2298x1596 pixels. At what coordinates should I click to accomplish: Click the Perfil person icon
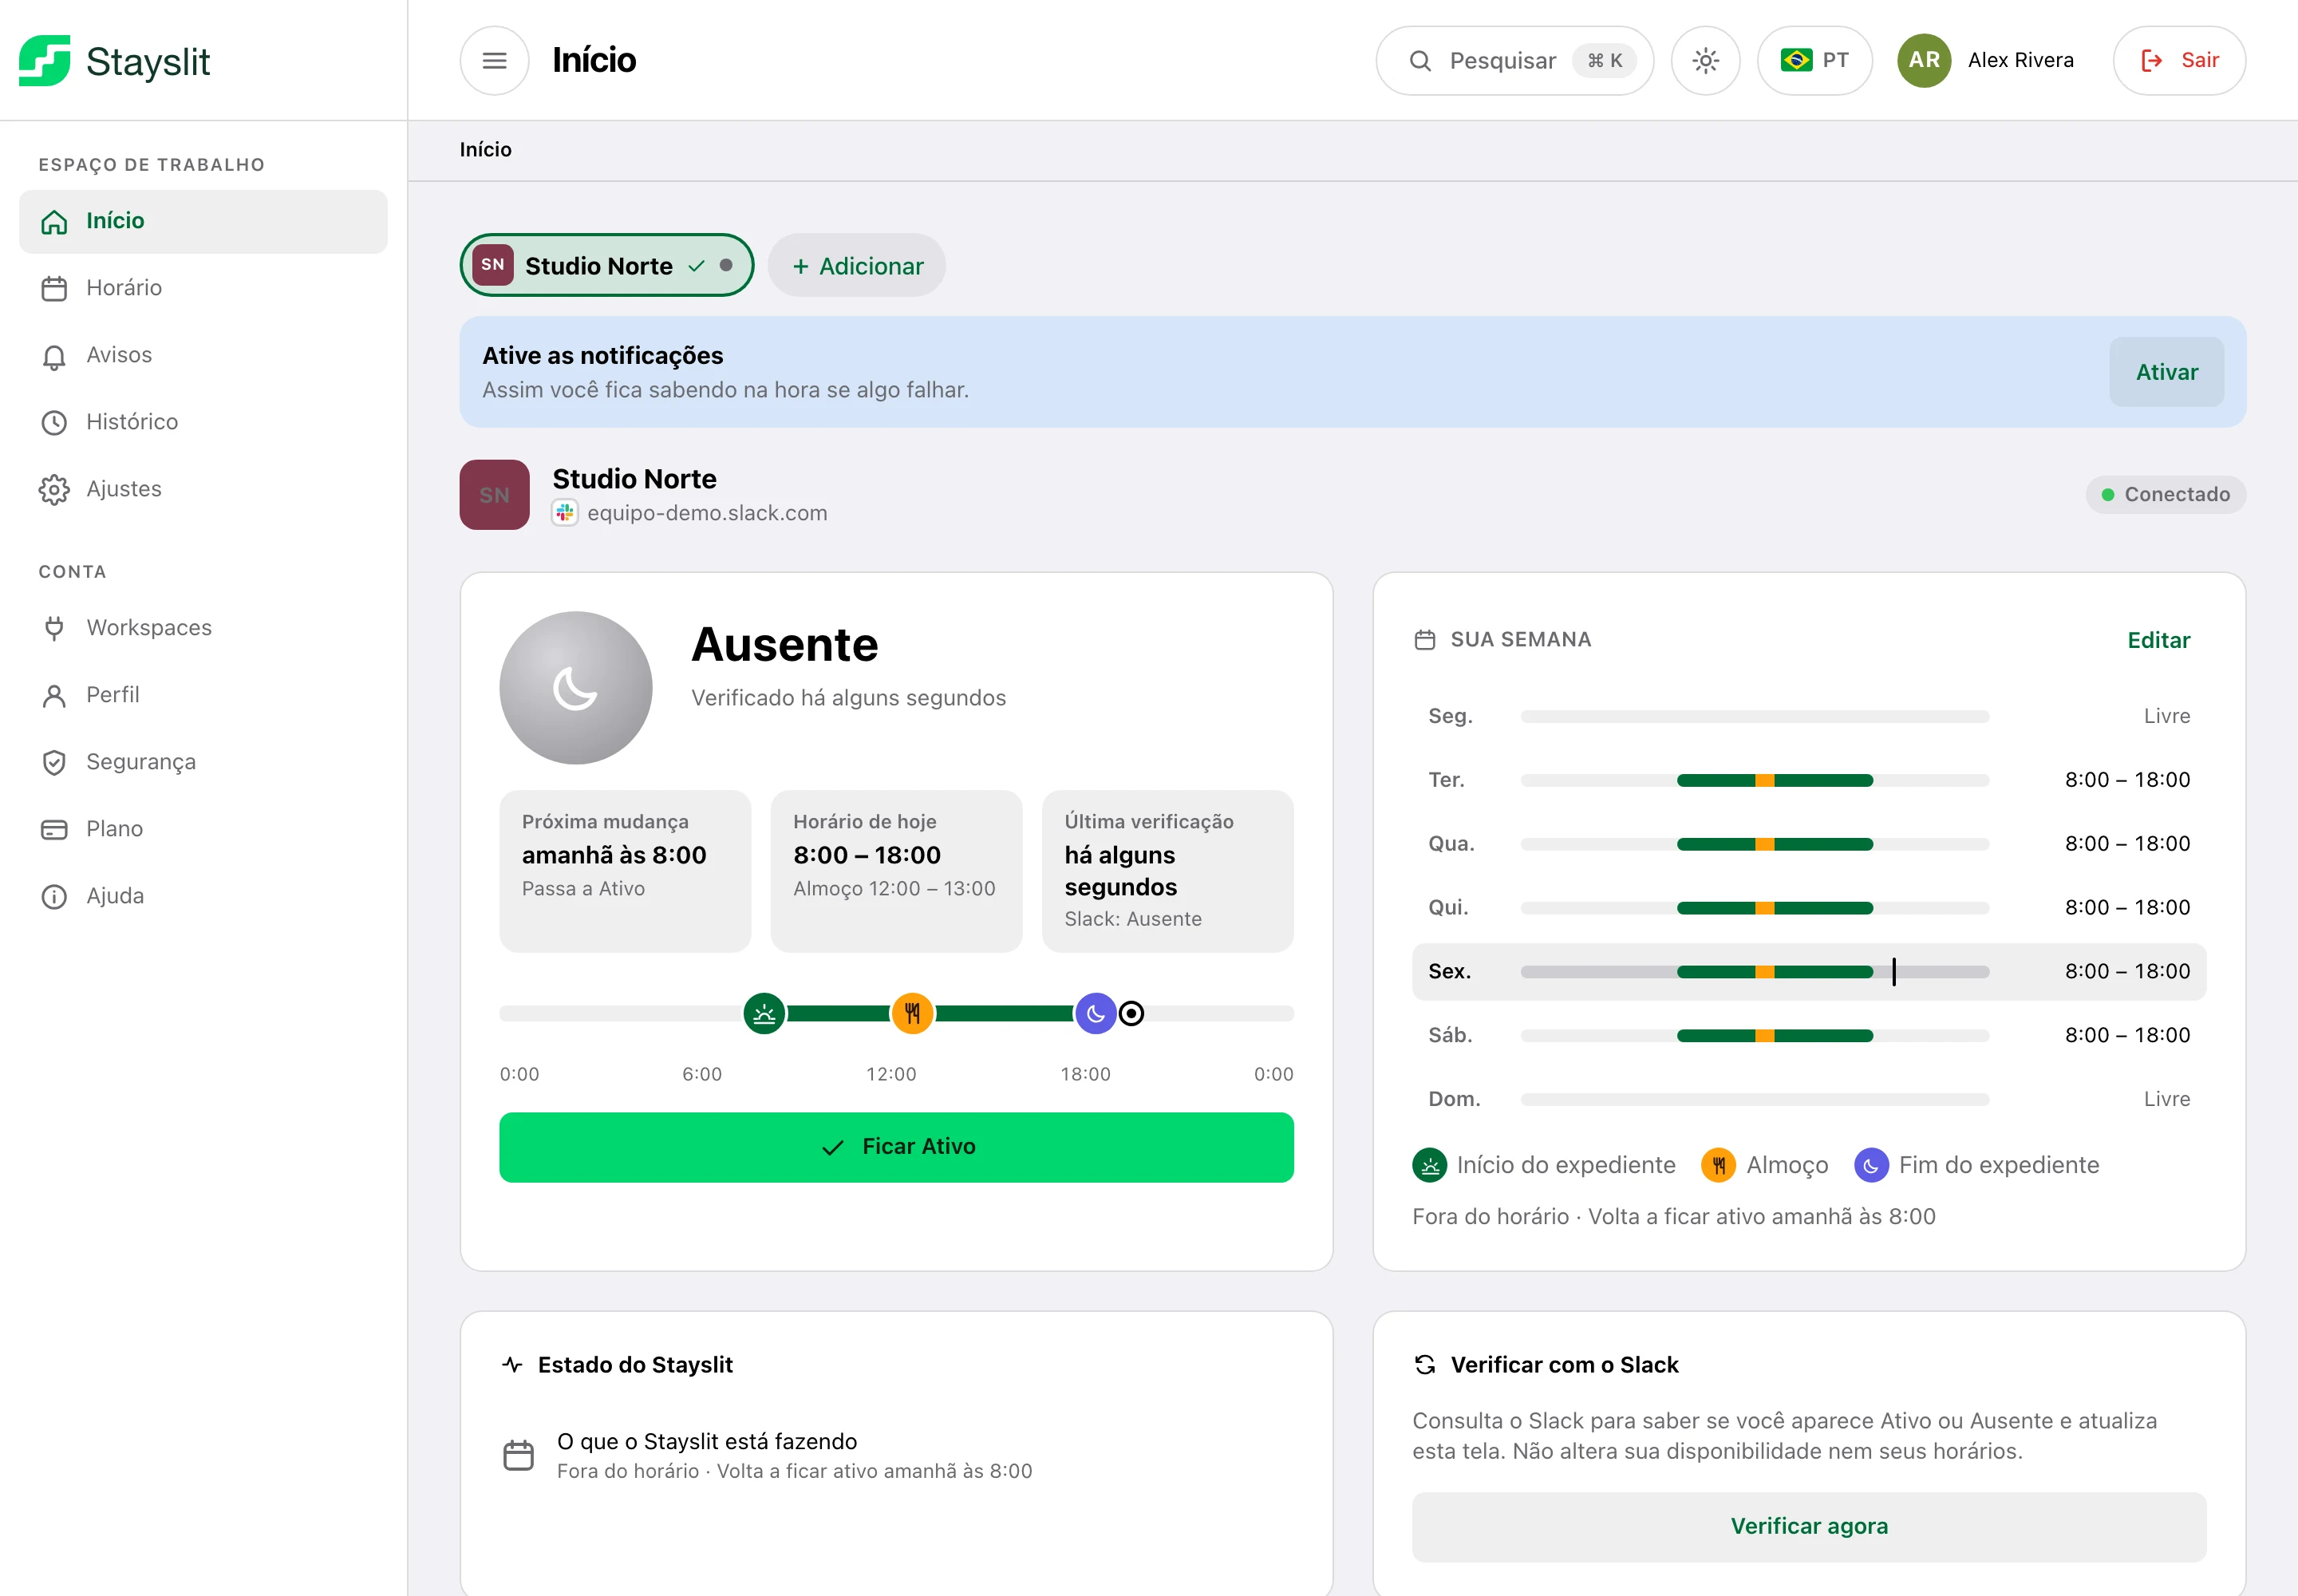click(x=54, y=695)
